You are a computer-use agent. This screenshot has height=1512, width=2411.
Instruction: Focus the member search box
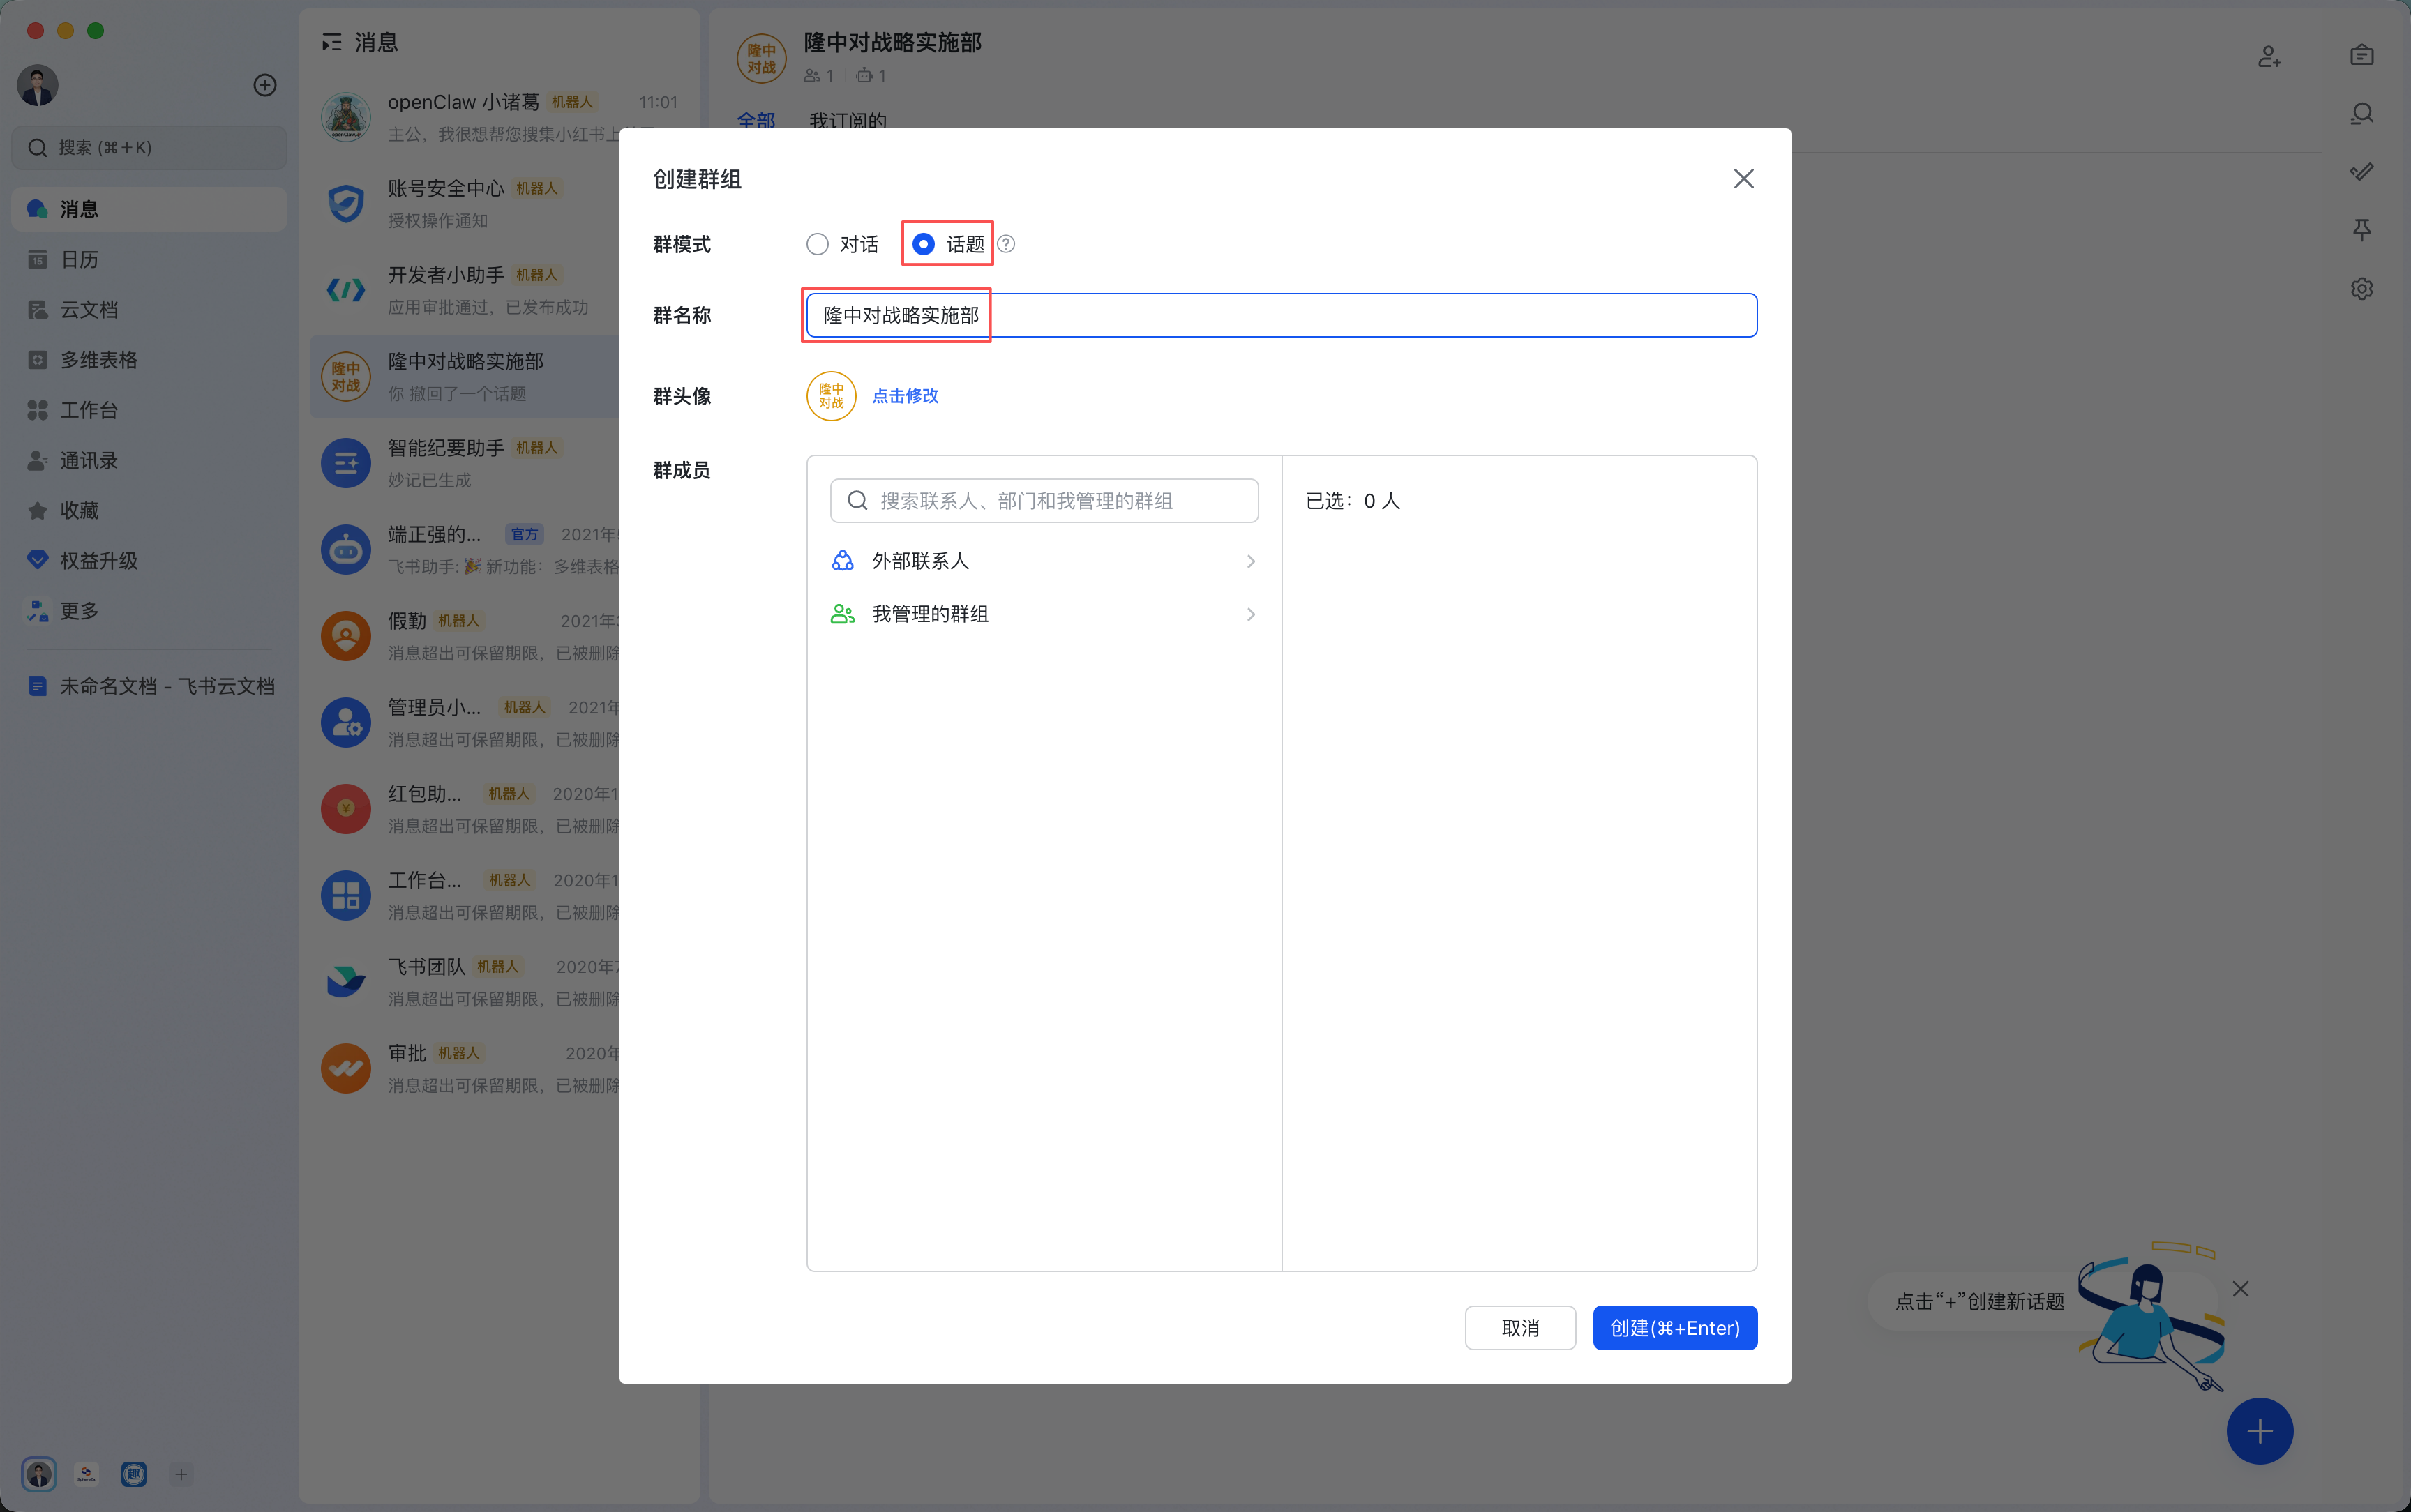(x=1044, y=500)
